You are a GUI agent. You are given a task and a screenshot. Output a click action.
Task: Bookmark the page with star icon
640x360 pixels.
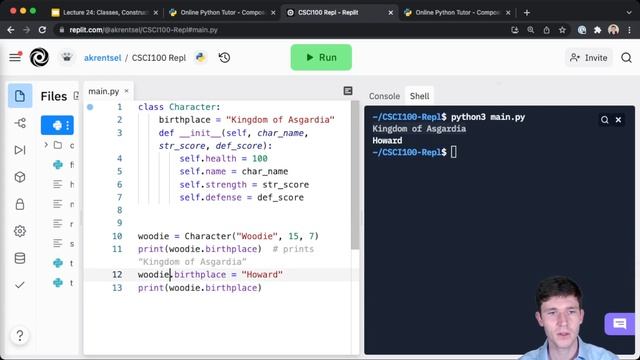[562, 30]
